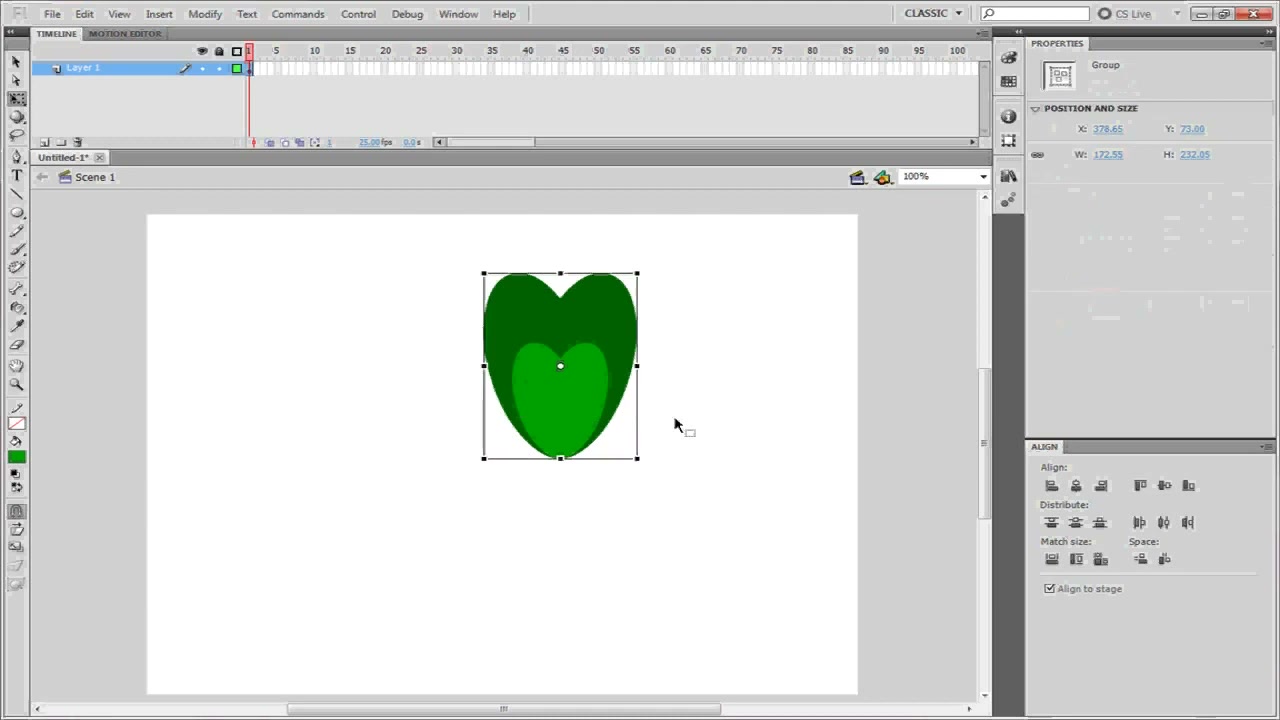The height and width of the screenshot is (720, 1280).
Task: Click New Layer icon in timeline
Action: pyautogui.click(x=44, y=143)
